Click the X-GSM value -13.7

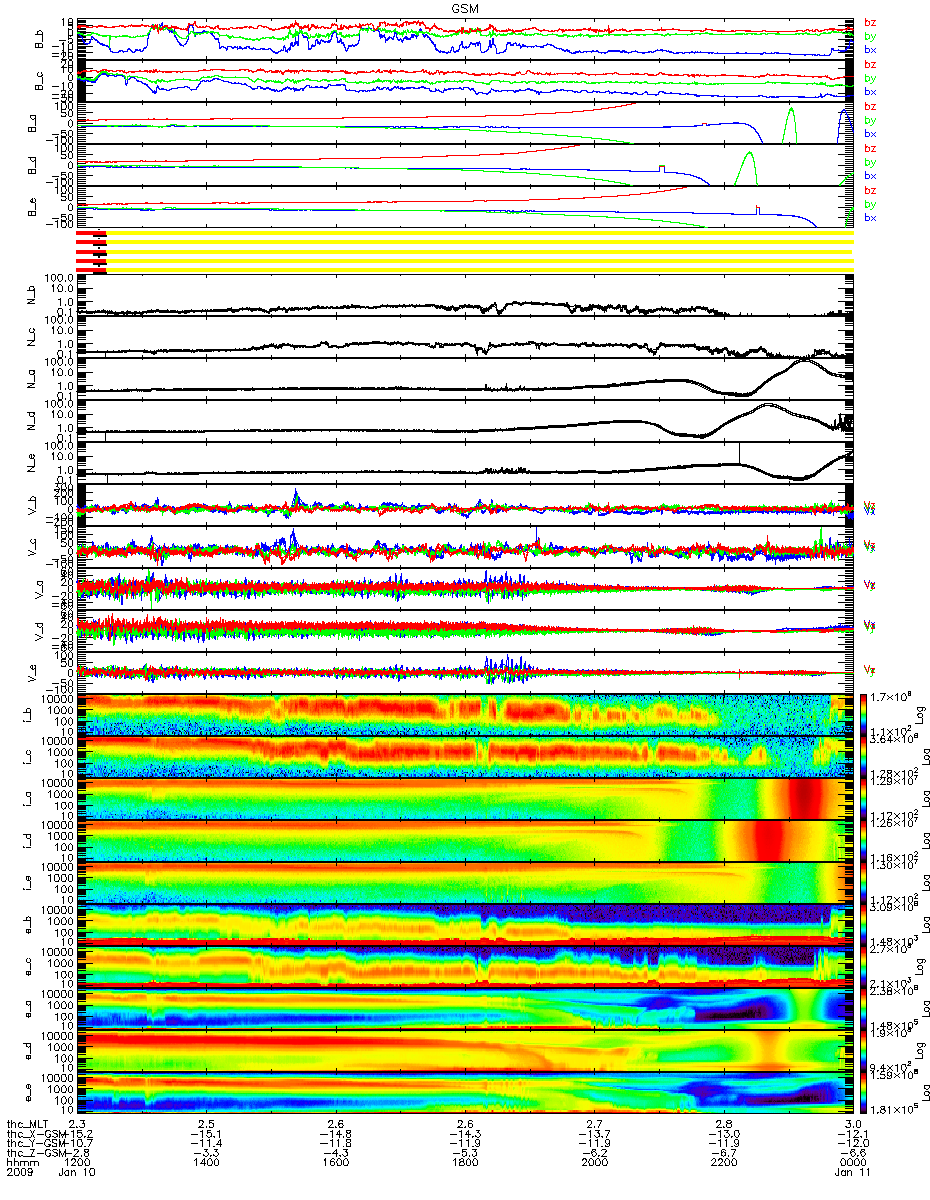pos(594,1135)
